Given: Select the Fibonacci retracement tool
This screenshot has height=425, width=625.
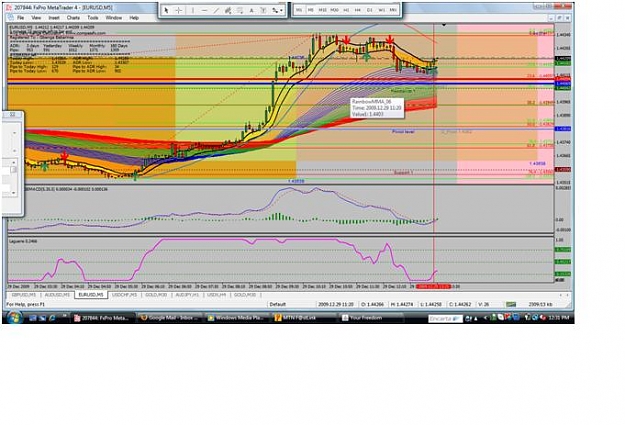Looking at the screenshot, I should click(x=240, y=10).
